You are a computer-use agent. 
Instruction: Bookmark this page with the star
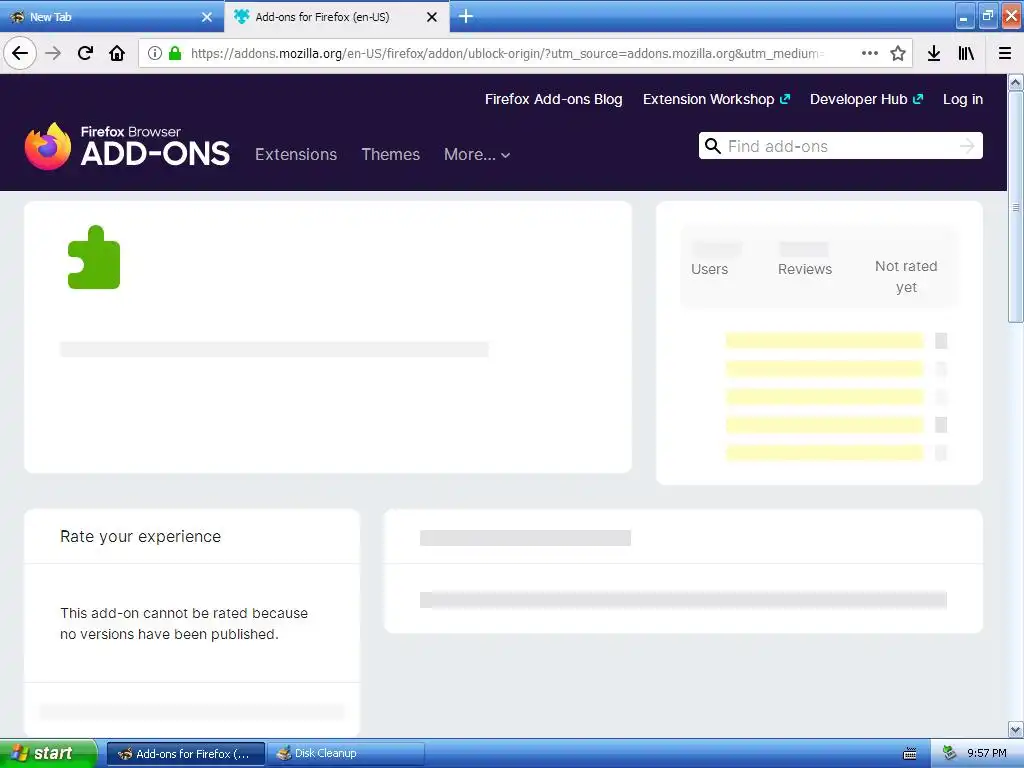click(x=898, y=53)
